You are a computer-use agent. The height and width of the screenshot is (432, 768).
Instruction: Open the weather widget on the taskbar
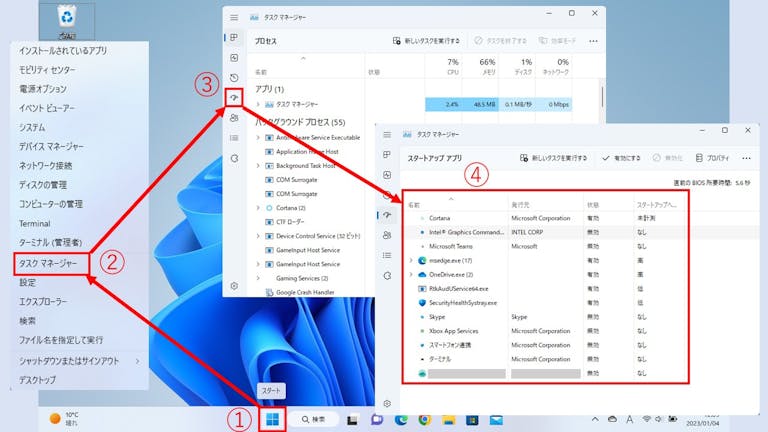pyautogui.click(x=64, y=419)
